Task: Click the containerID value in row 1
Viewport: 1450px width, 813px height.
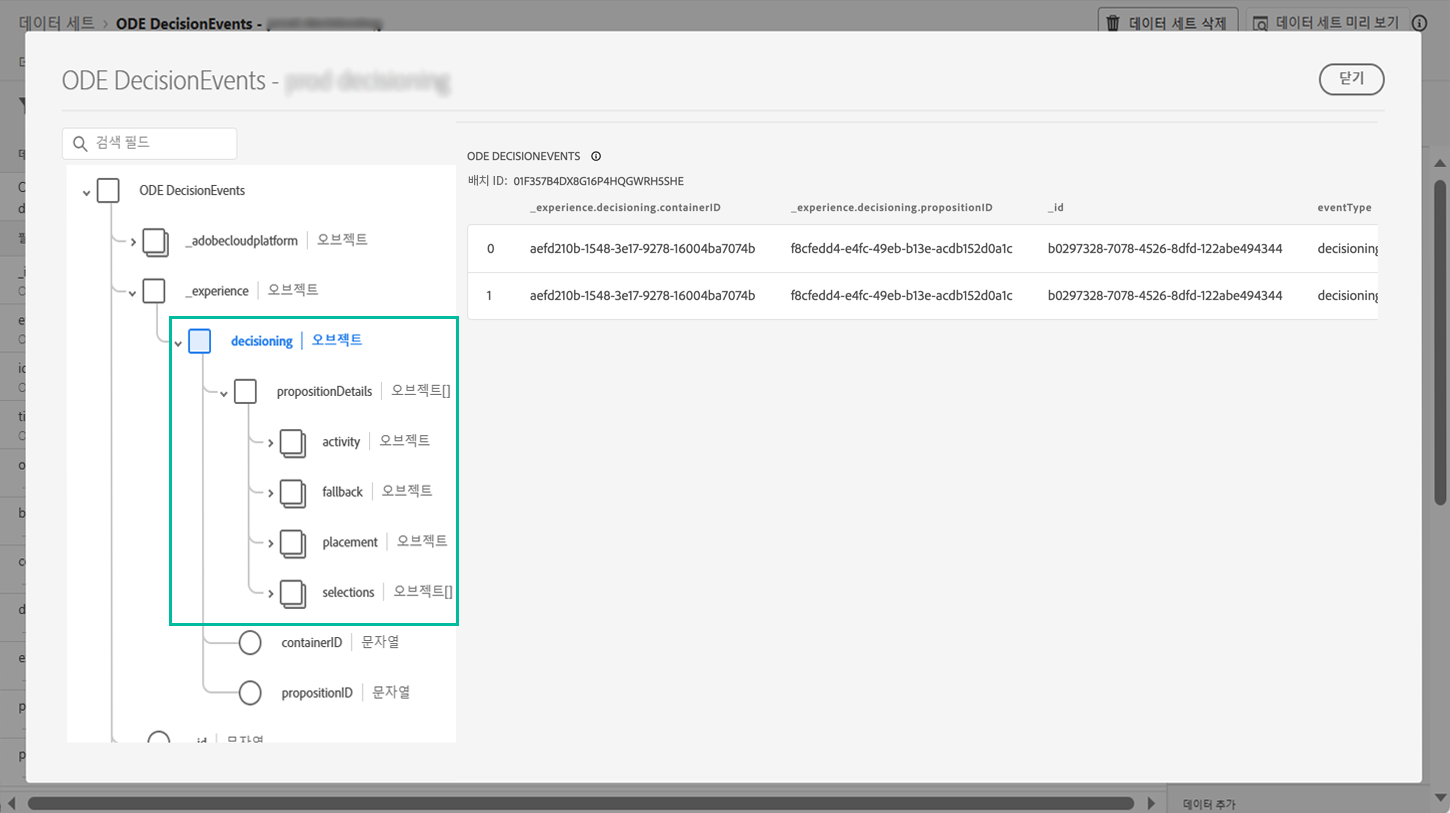Action: [x=642, y=295]
